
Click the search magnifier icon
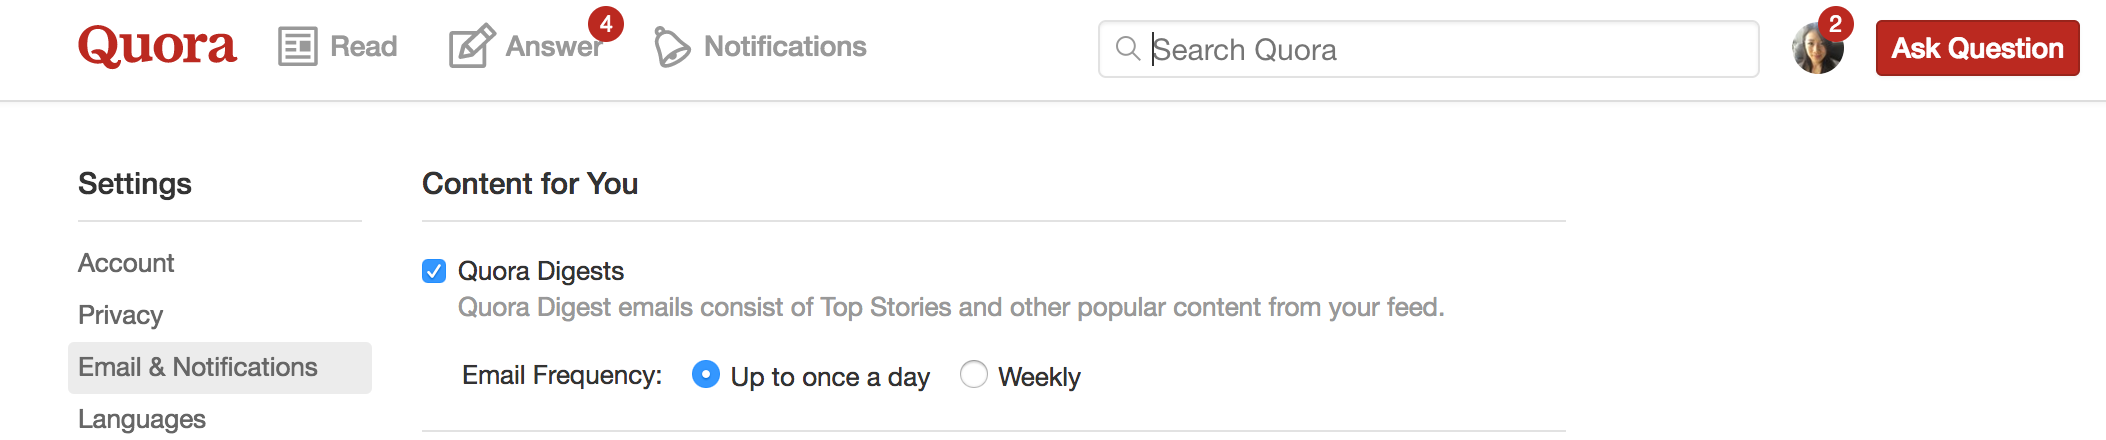pos(1128,48)
